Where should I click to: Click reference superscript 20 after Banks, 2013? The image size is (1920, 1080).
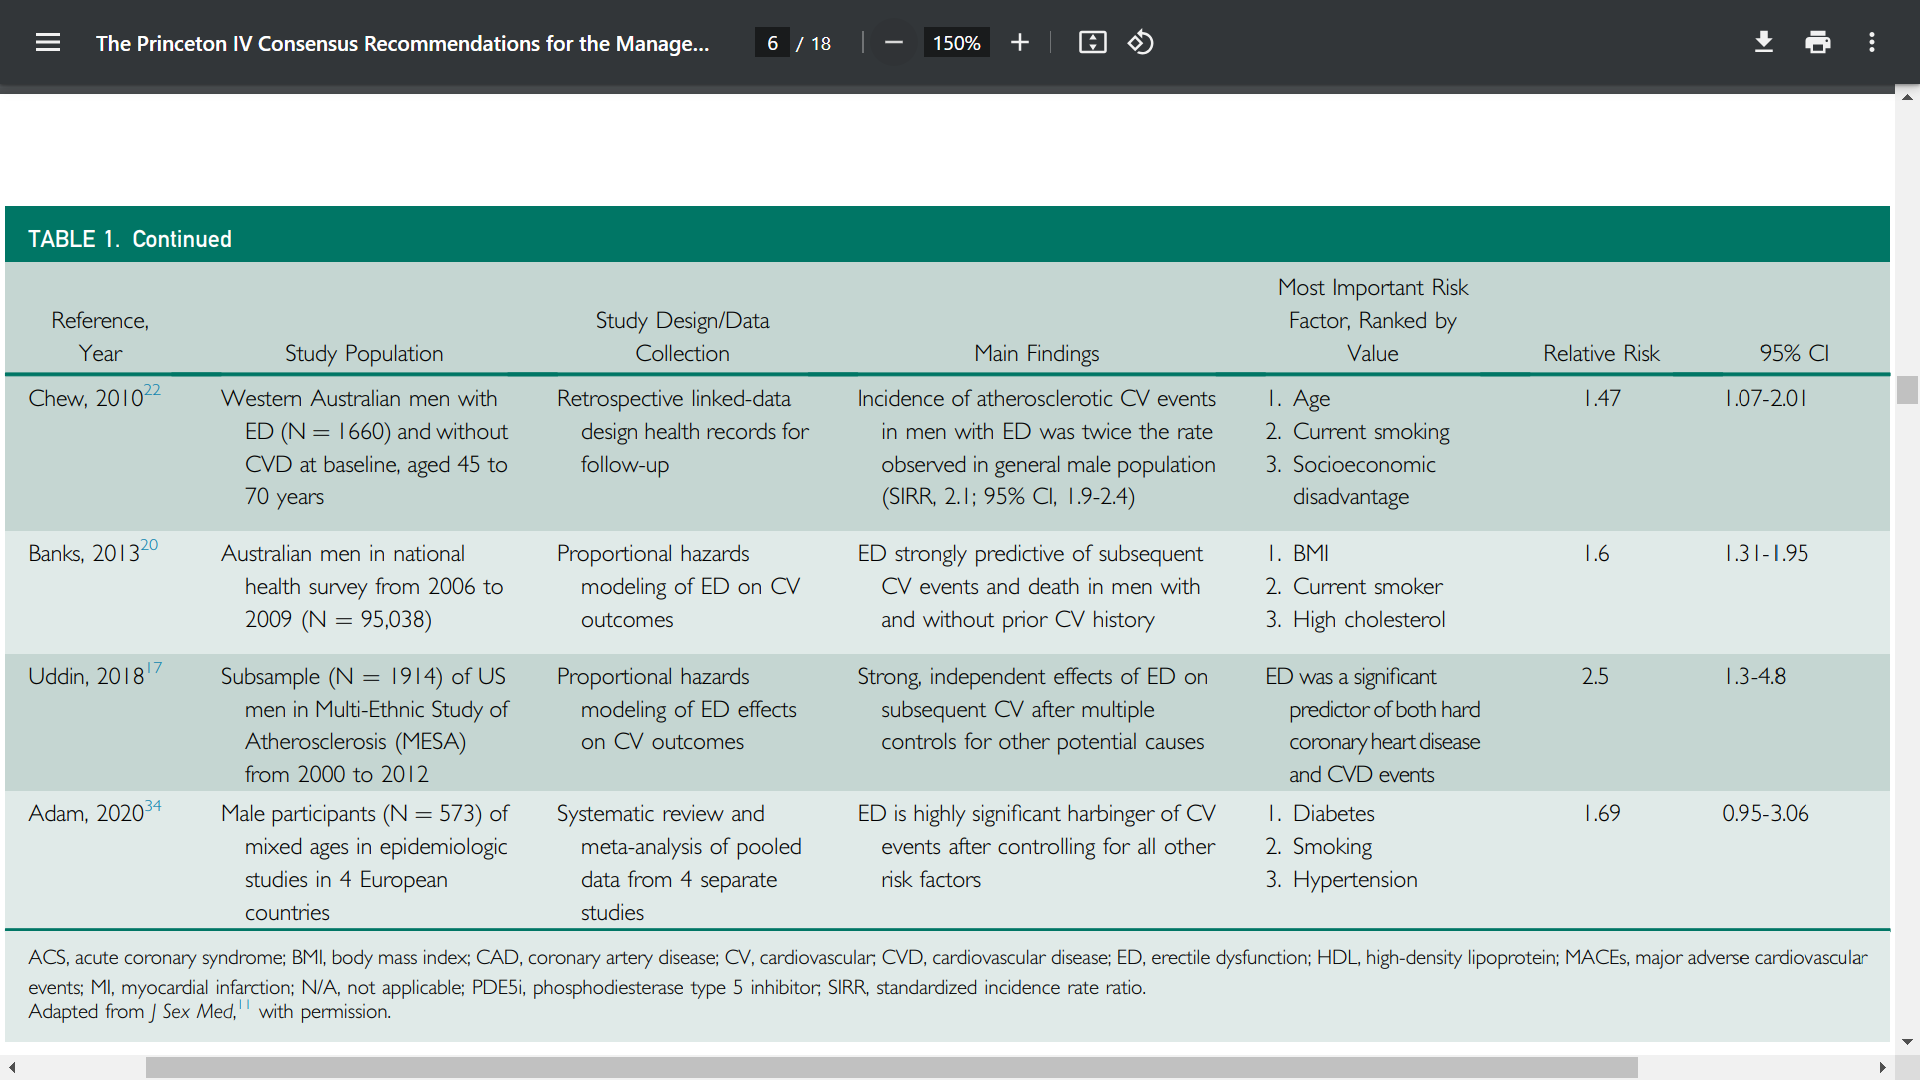[x=149, y=545]
